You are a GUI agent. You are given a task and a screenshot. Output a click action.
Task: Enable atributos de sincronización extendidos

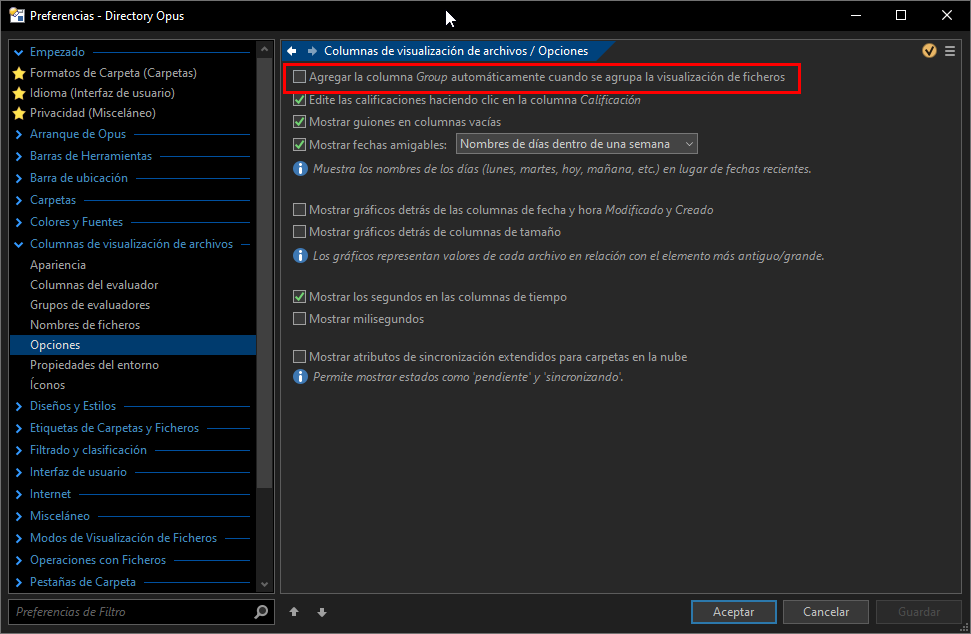pyautogui.click(x=300, y=357)
